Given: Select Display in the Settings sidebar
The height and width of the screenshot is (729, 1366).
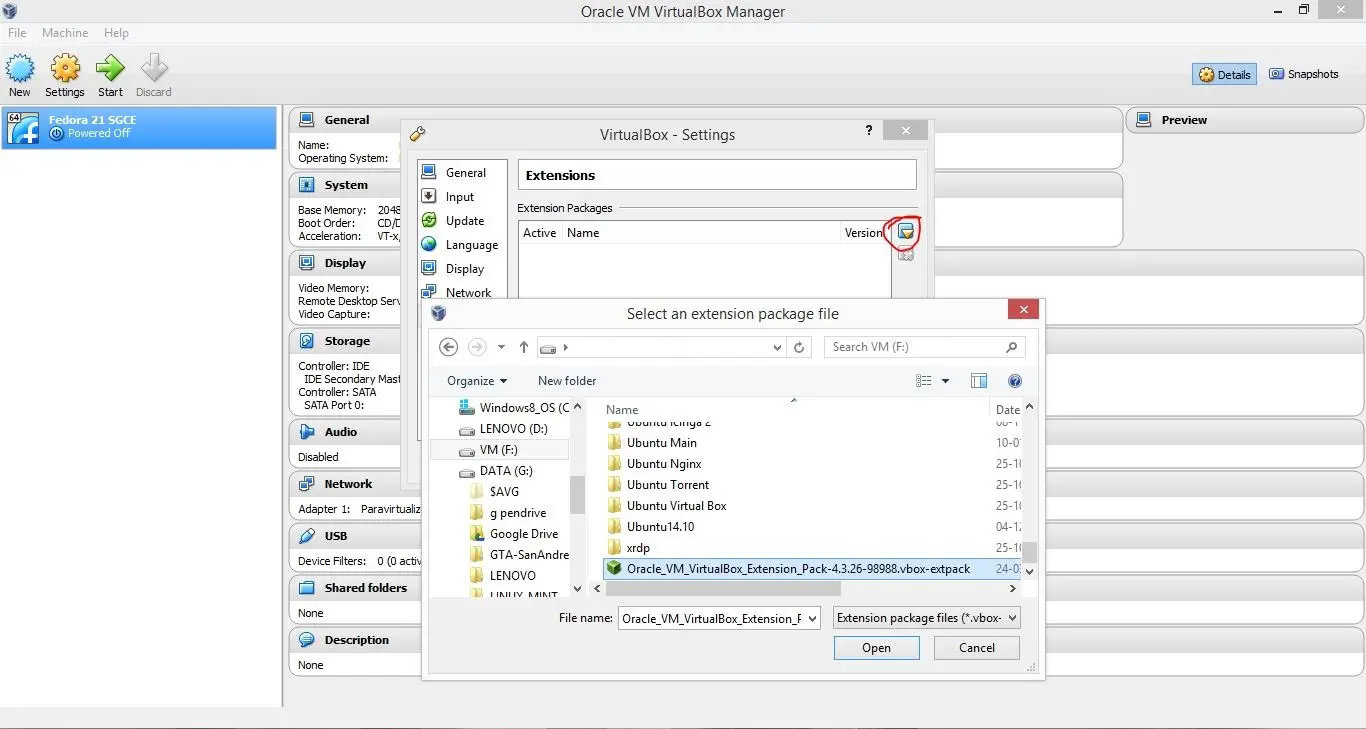Looking at the screenshot, I should tap(462, 269).
